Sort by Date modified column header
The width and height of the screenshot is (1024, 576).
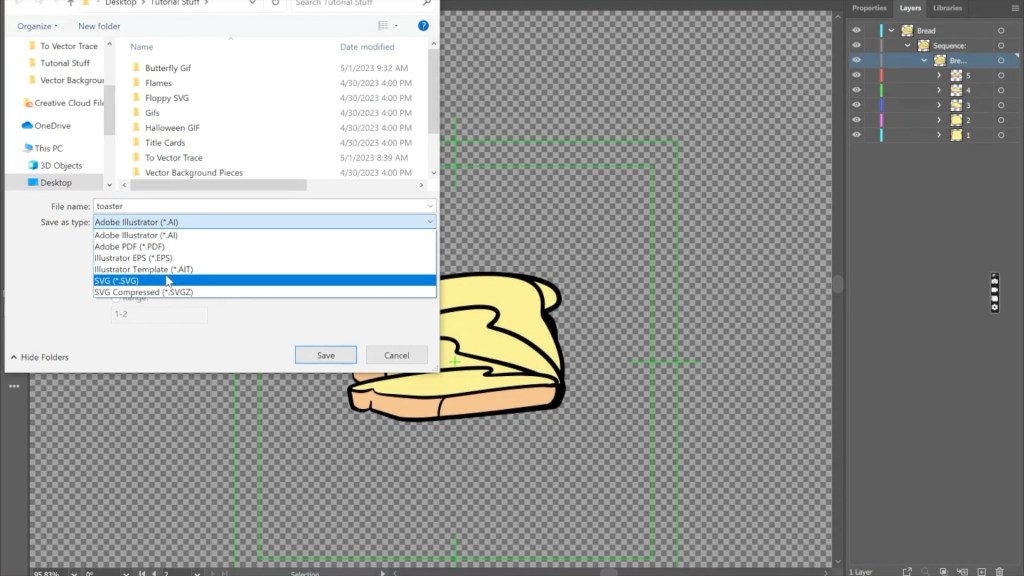[367, 47]
